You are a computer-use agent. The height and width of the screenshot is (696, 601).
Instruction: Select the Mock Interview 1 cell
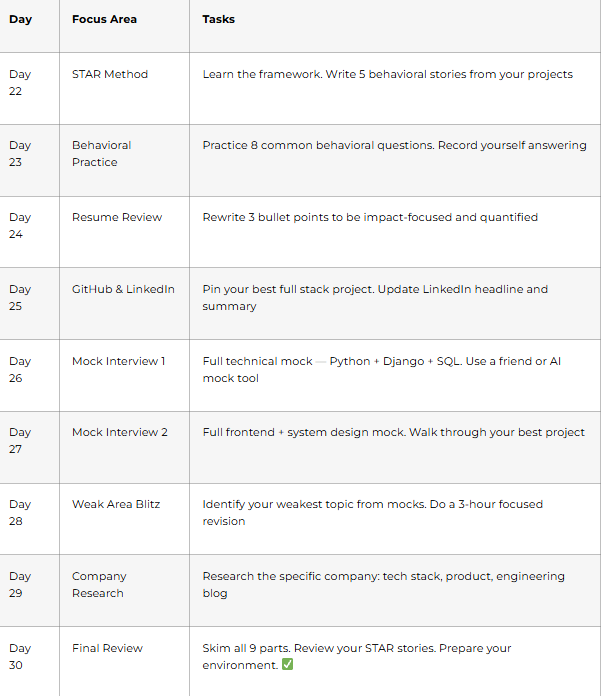click(x=119, y=361)
